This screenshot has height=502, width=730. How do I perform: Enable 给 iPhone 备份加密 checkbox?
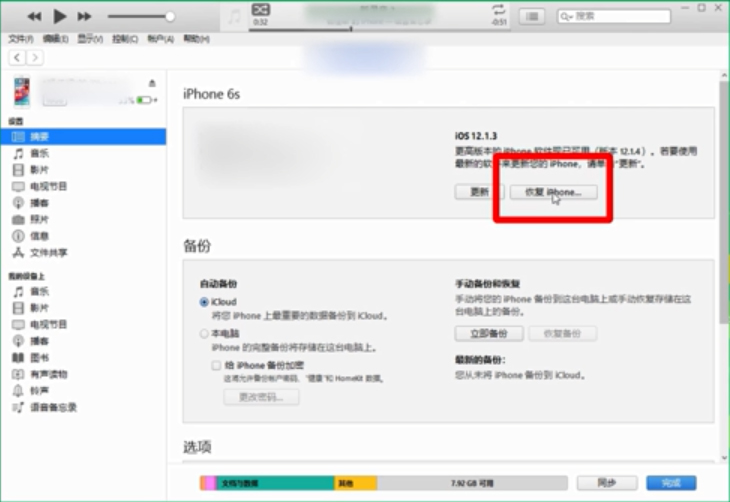tap(216, 366)
